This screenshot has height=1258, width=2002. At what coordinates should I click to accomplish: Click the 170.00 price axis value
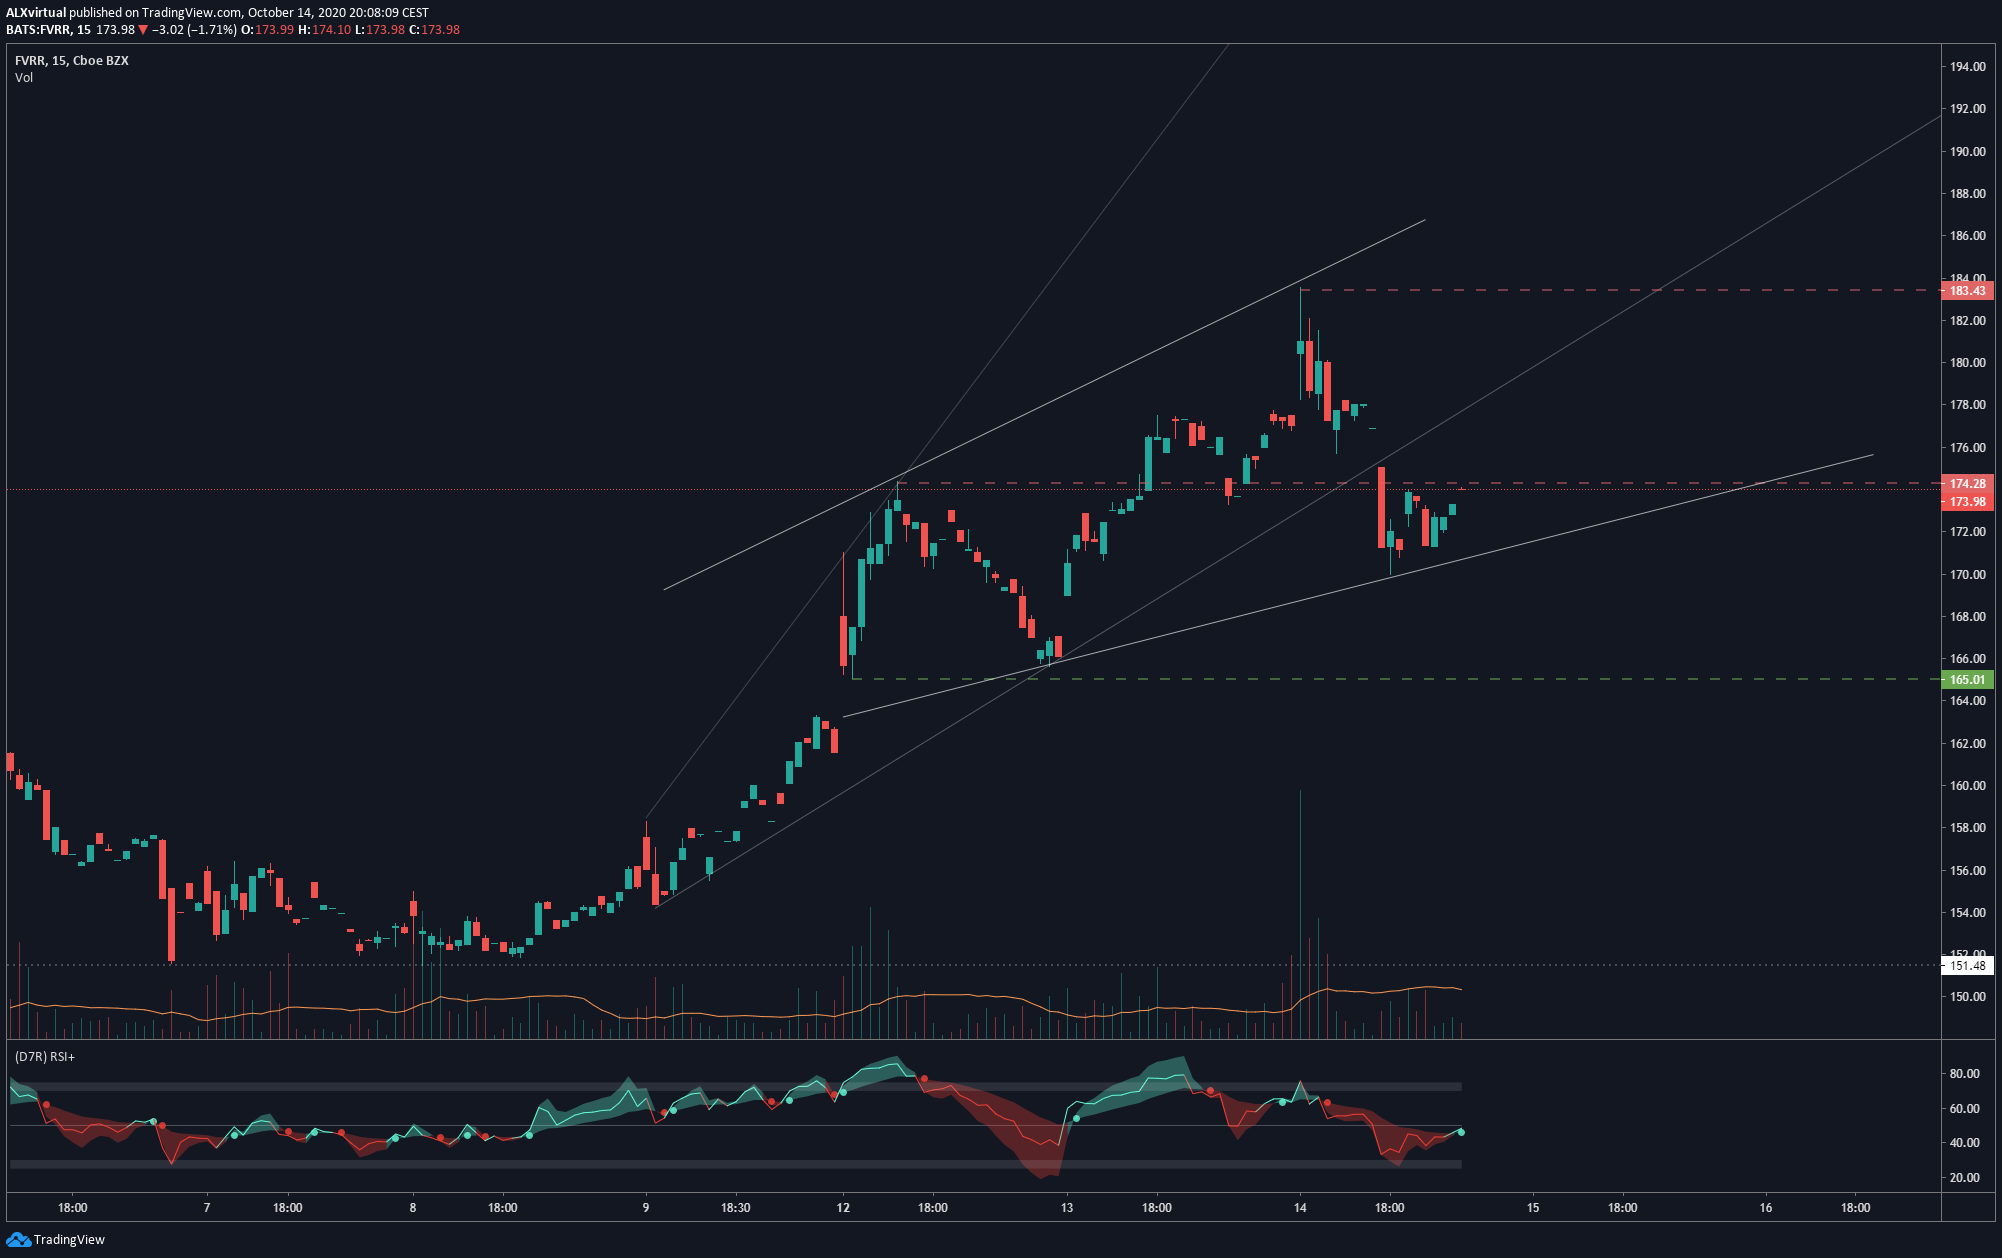pyautogui.click(x=1967, y=575)
